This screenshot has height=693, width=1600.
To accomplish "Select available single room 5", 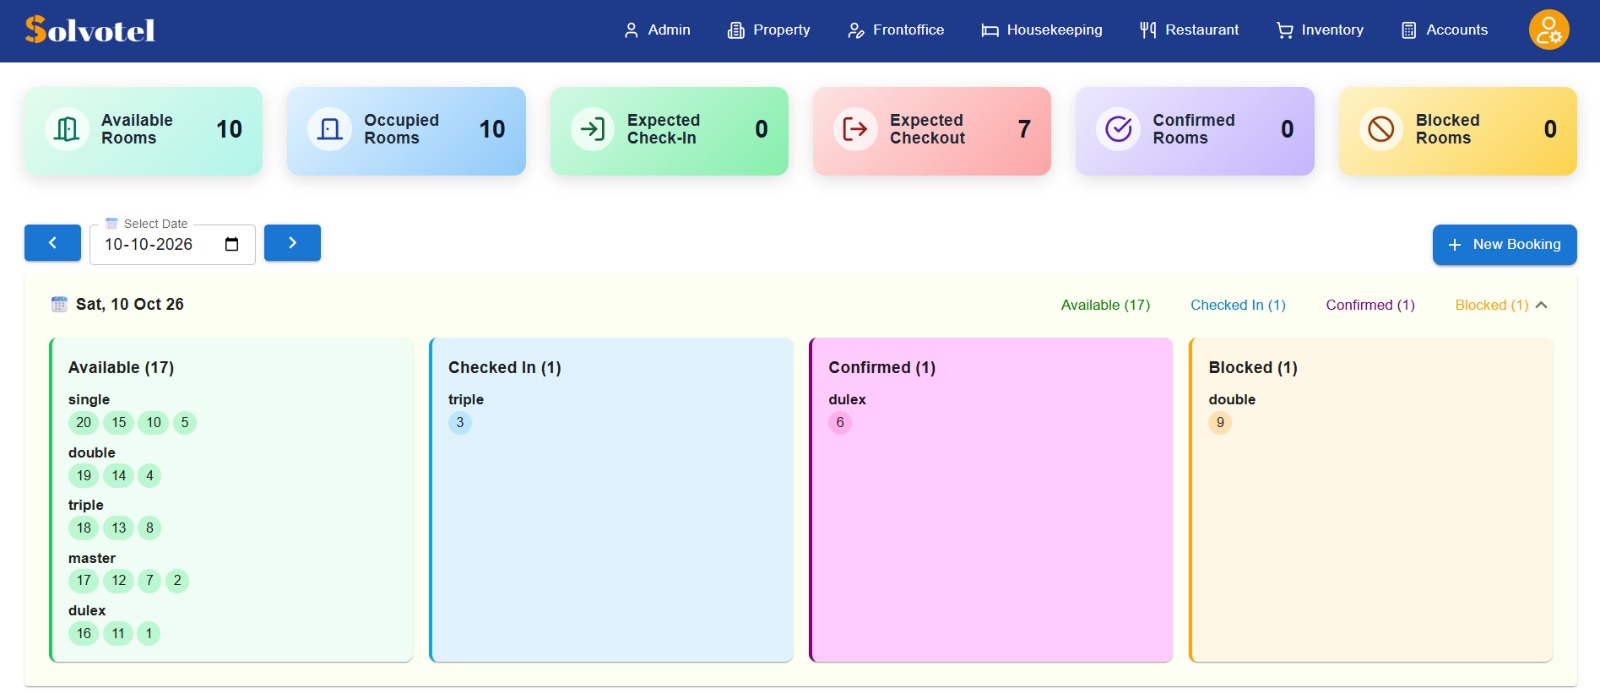I will coord(185,423).
